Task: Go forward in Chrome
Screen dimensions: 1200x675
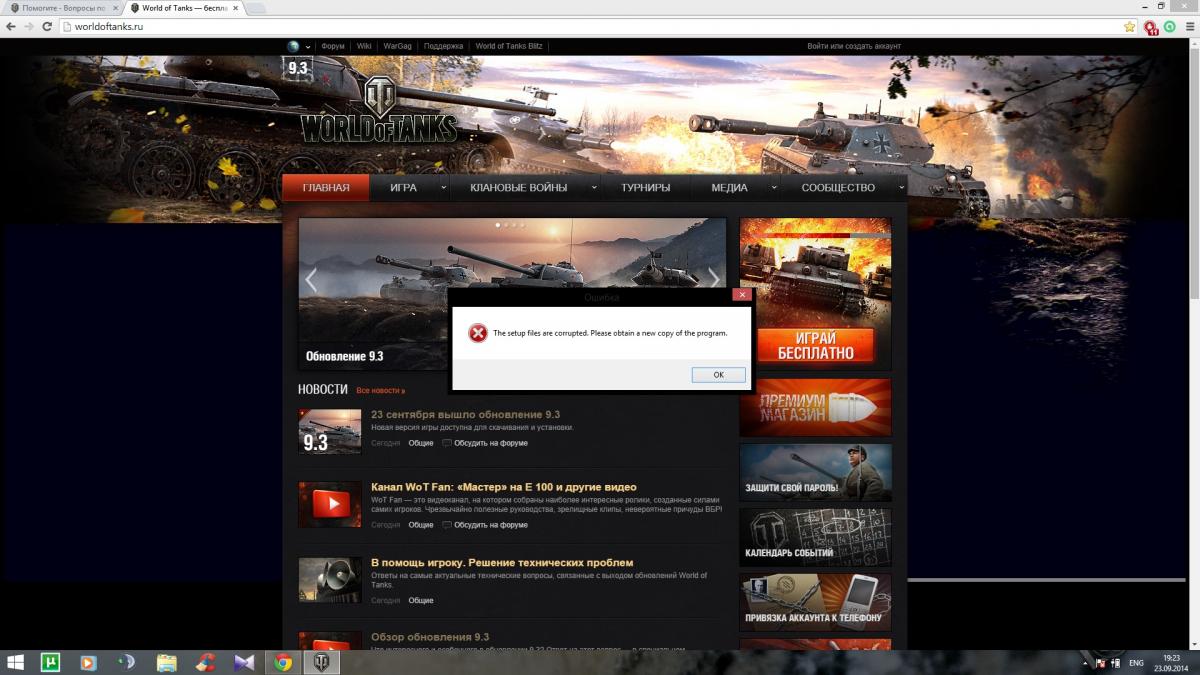Action: [28, 26]
